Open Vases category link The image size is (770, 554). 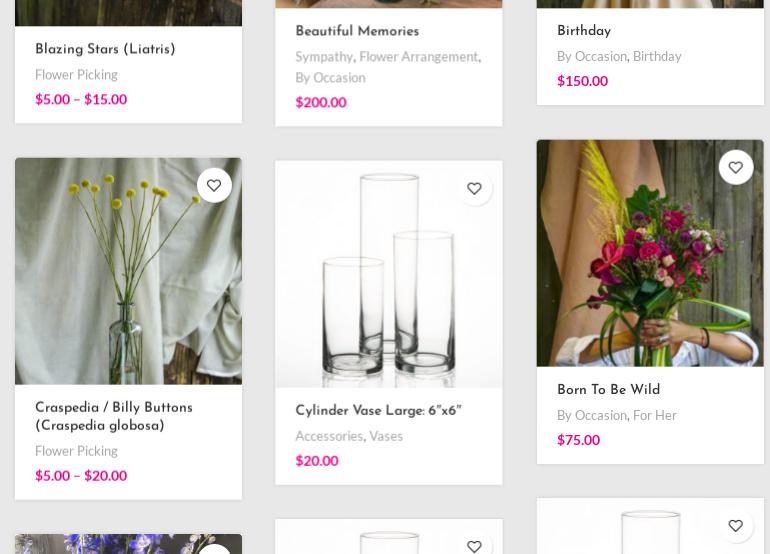[x=386, y=436]
